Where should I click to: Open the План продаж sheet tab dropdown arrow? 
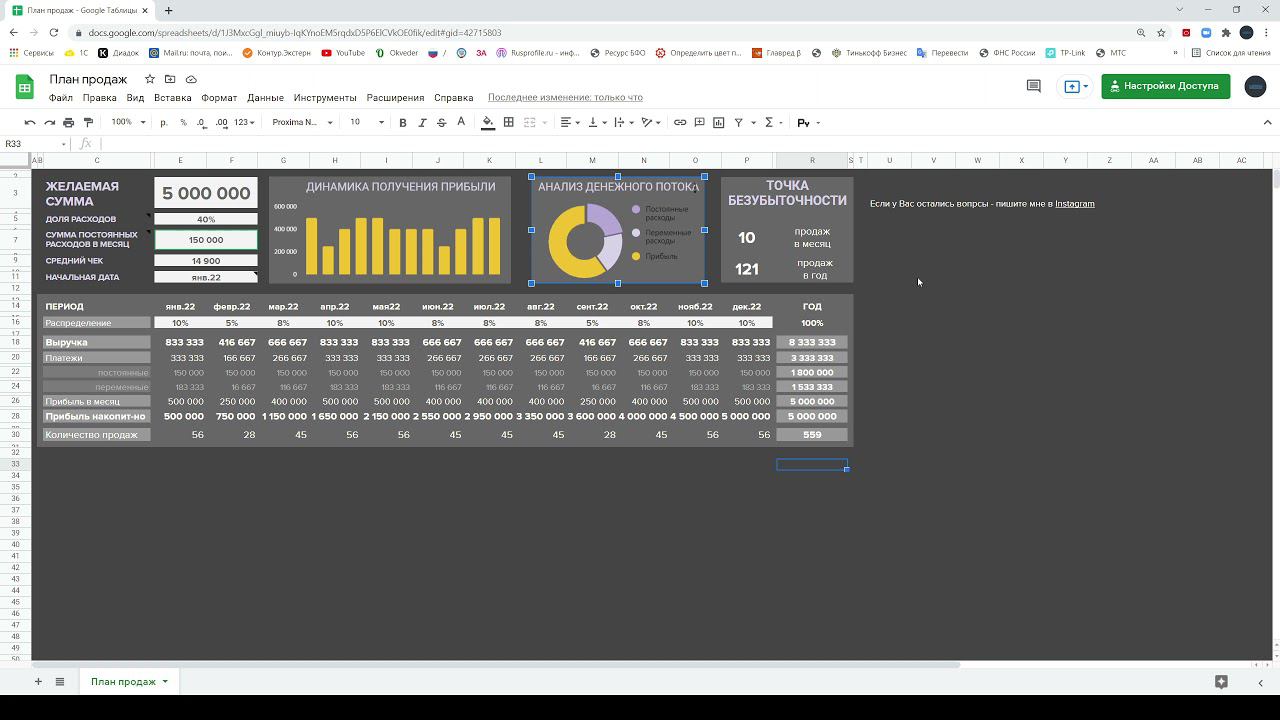tap(165, 682)
